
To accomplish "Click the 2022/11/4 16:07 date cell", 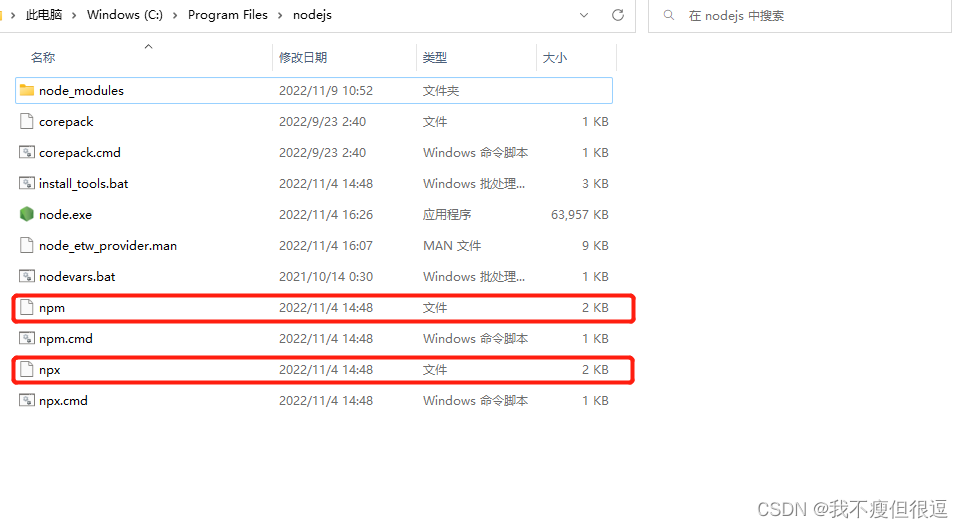I will click(326, 246).
